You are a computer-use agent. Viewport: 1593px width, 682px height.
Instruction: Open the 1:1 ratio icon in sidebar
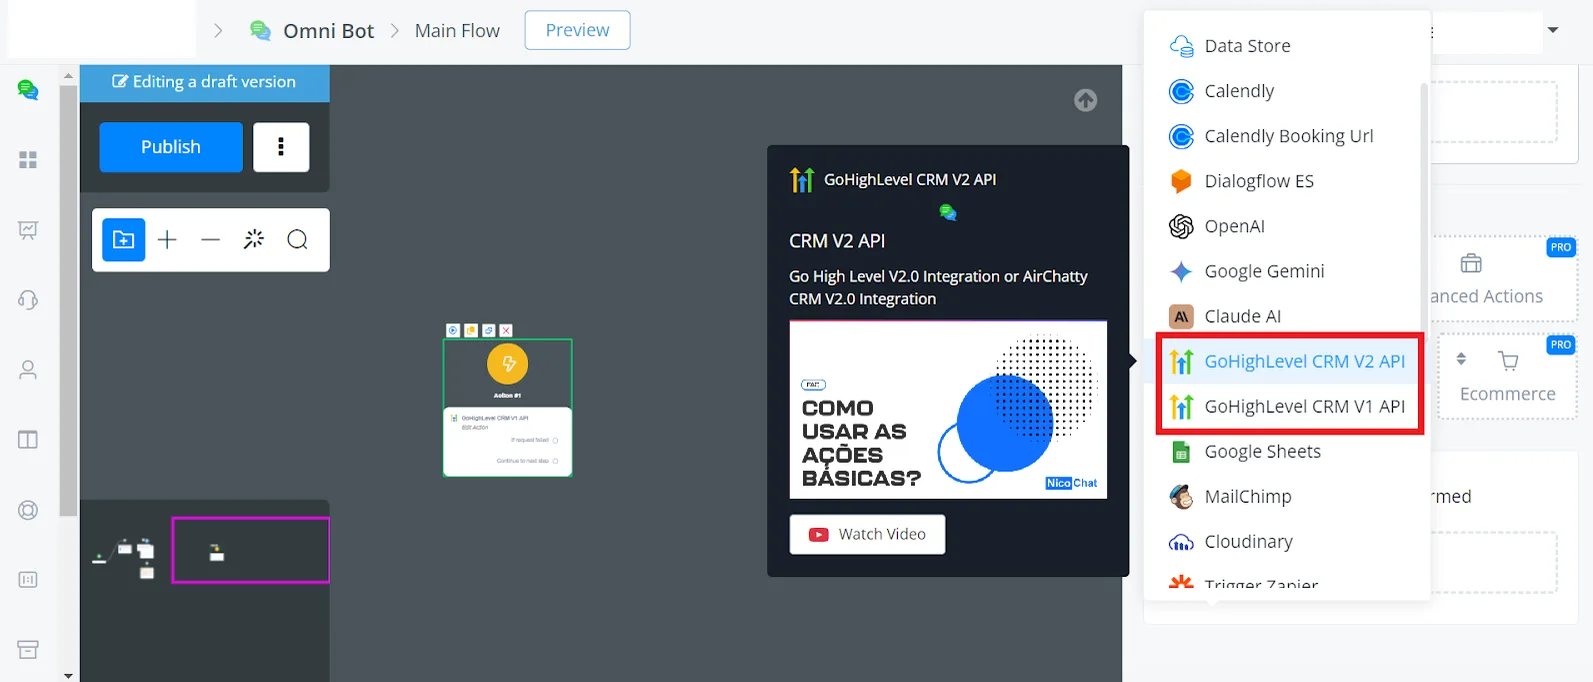point(28,580)
